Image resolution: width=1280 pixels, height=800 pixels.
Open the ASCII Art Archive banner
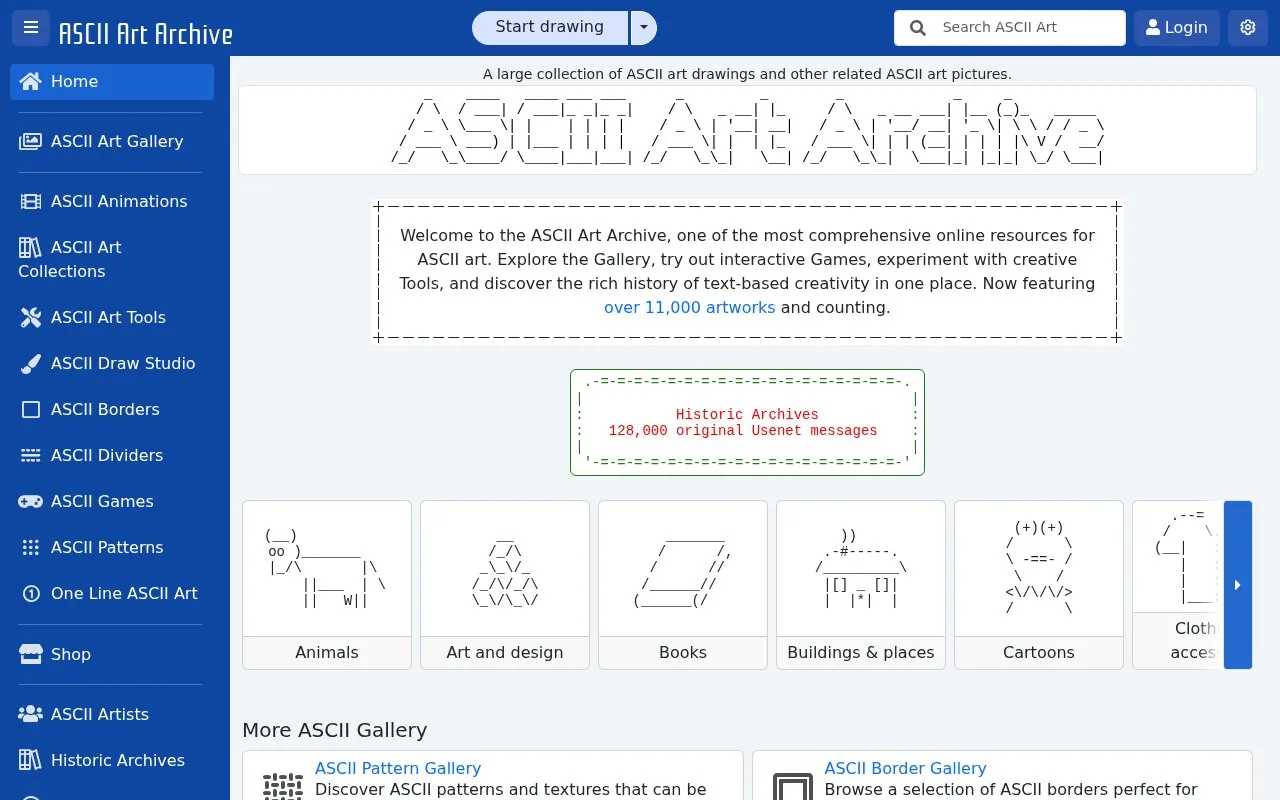click(747, 130)
